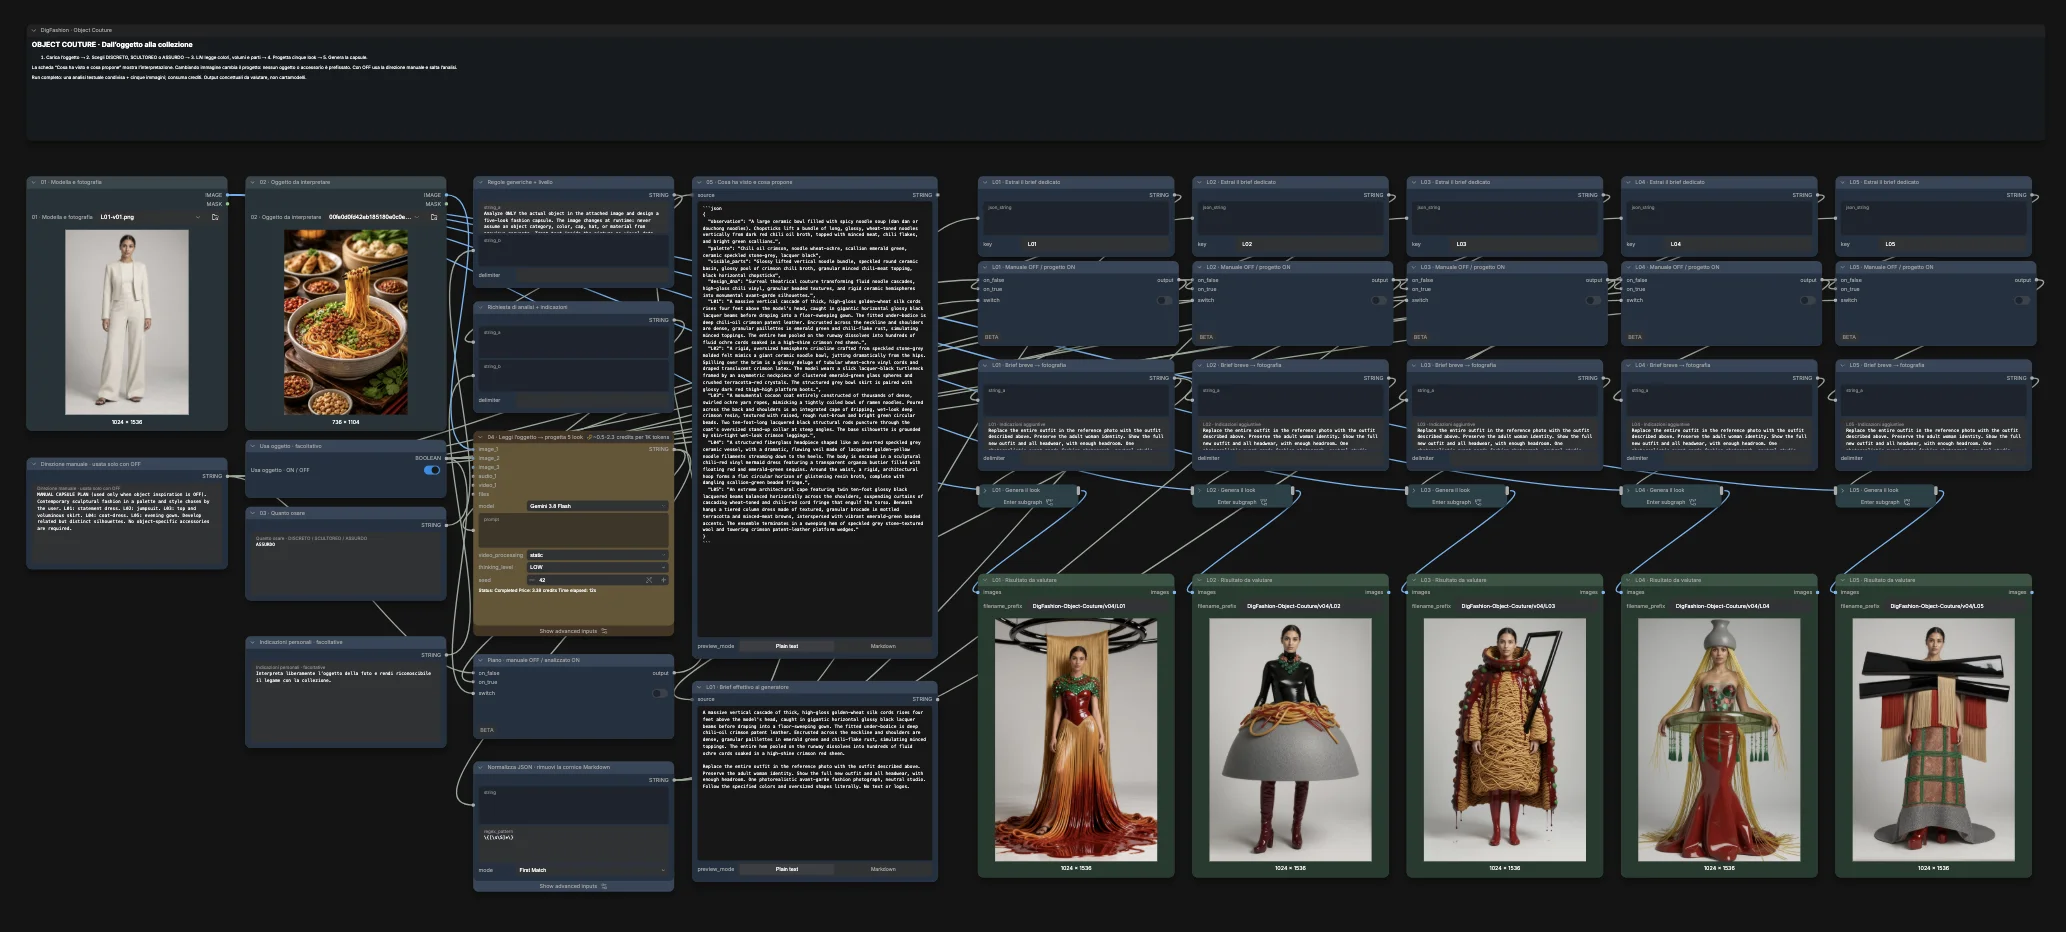Open the video_processing dropdown set to static
Image resolution: width=2066 pixels, height=932 pixels.
[597, 555]
